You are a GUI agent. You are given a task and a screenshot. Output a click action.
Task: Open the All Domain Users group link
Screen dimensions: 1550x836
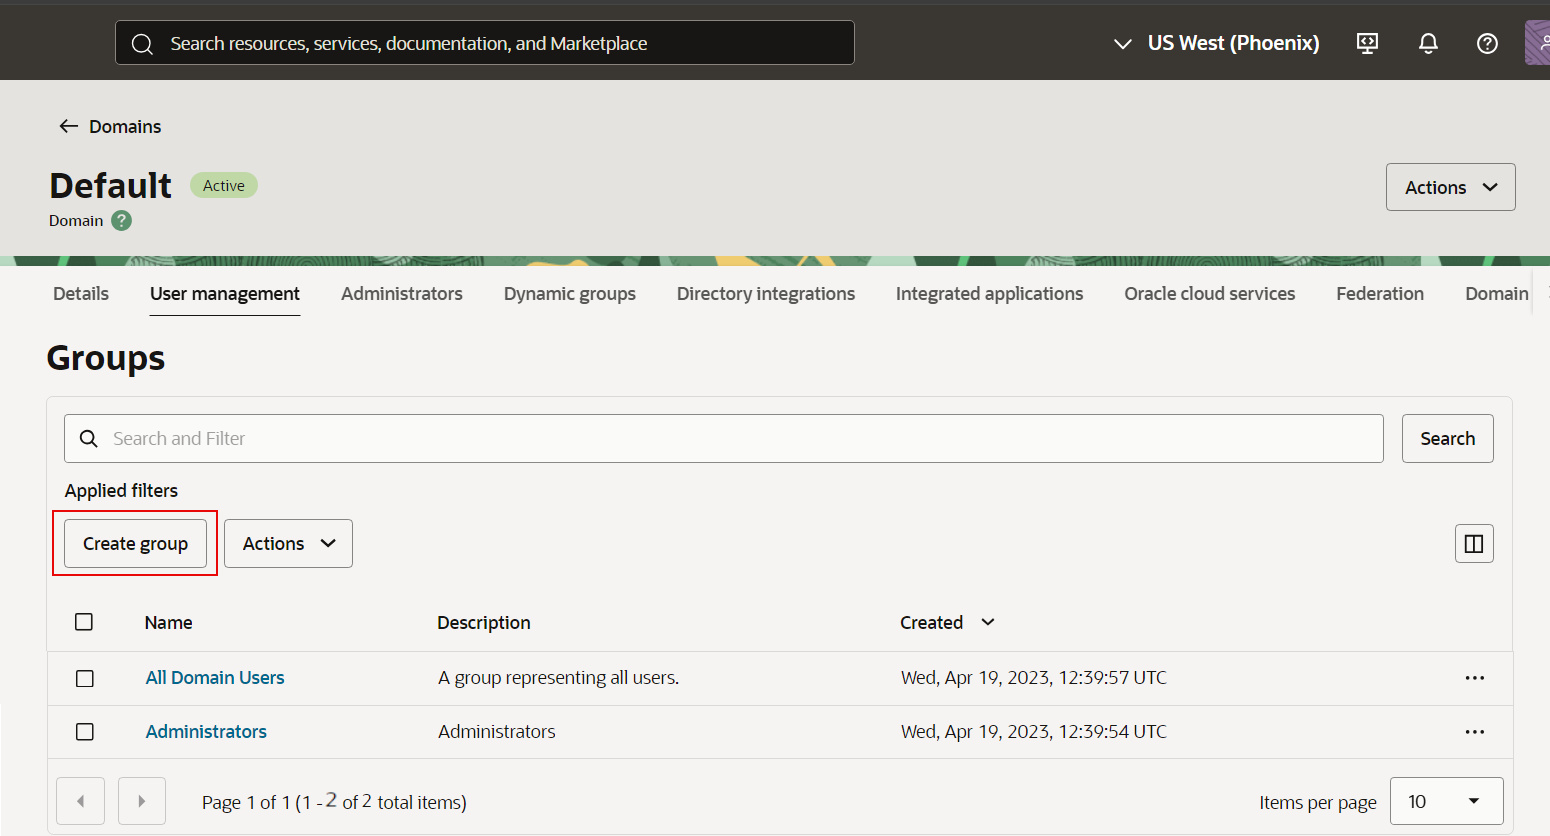215,678
